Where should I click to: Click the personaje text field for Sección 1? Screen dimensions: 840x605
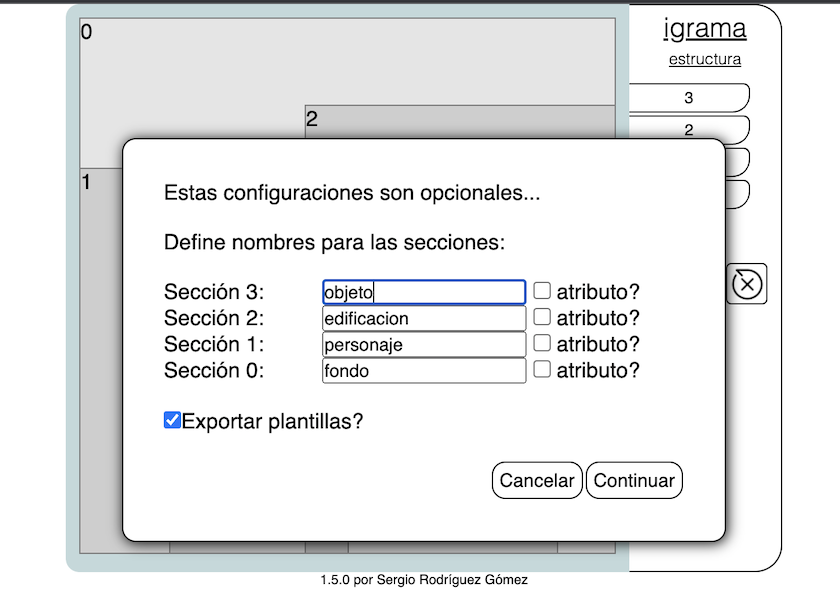tap(423, 343)
